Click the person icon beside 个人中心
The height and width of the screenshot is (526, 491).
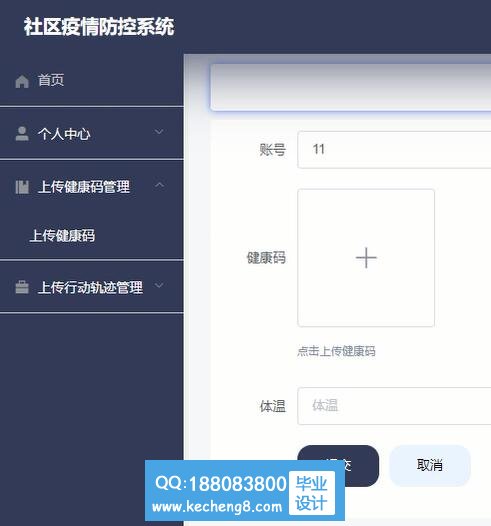22,134
